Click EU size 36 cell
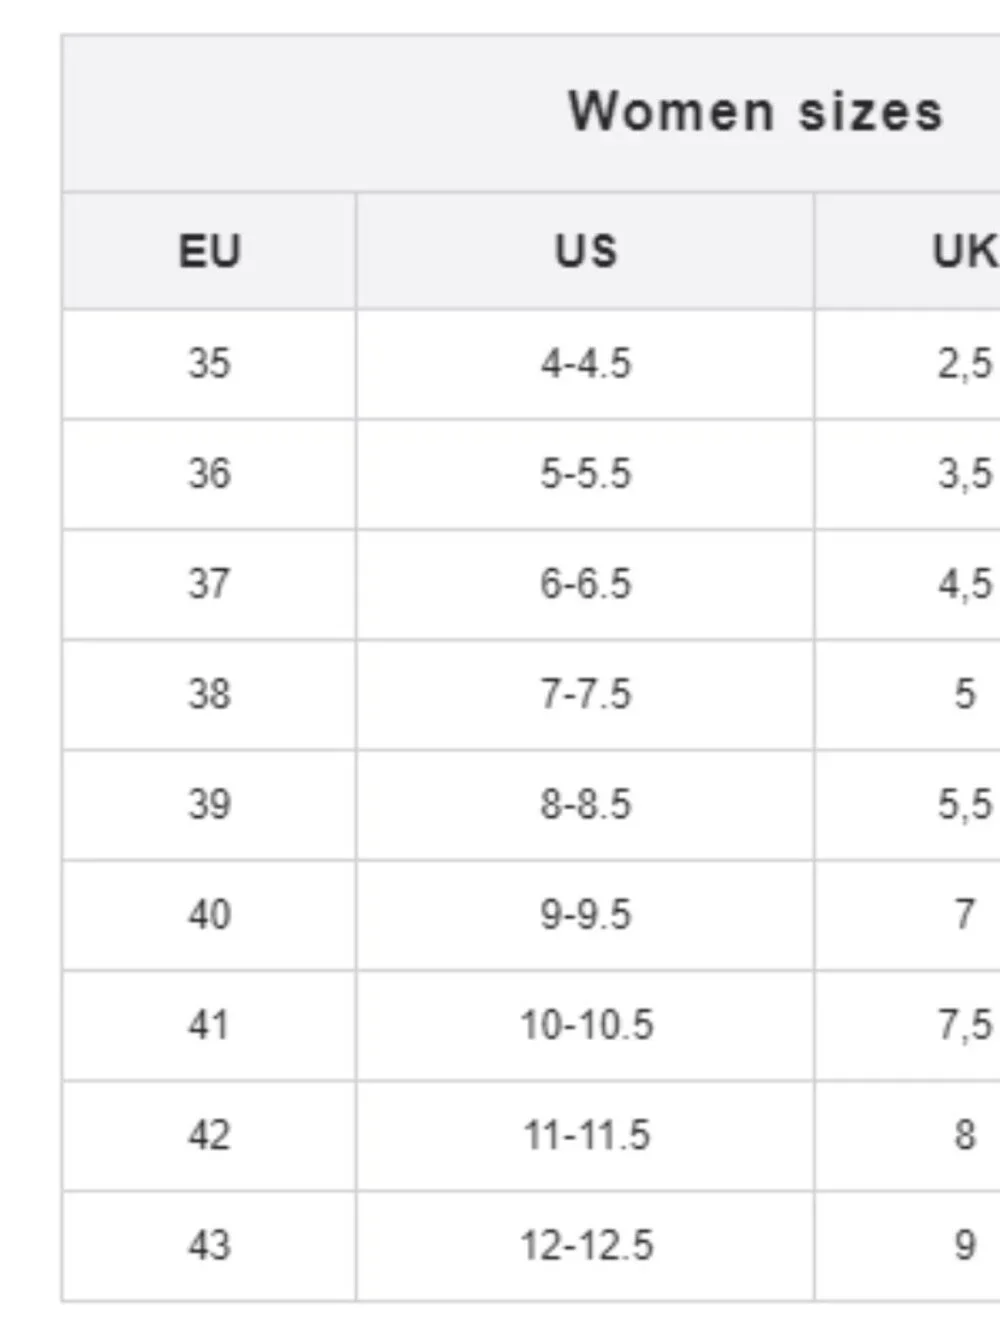The image size is (1000, 1333). [209, 474]
